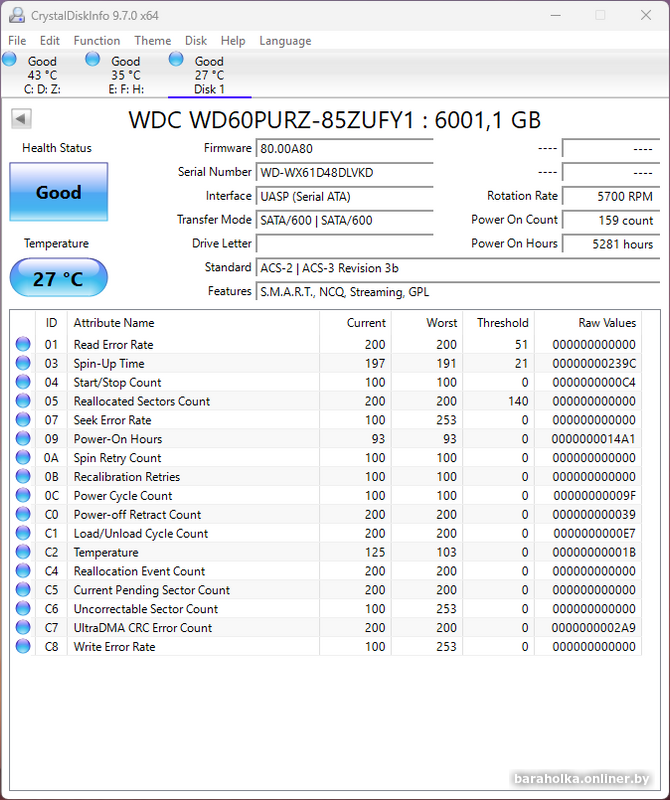Screen dimensions: 670x800
Task: Close the CrystalDiskInfo window
Action: (x=646, y=15)
